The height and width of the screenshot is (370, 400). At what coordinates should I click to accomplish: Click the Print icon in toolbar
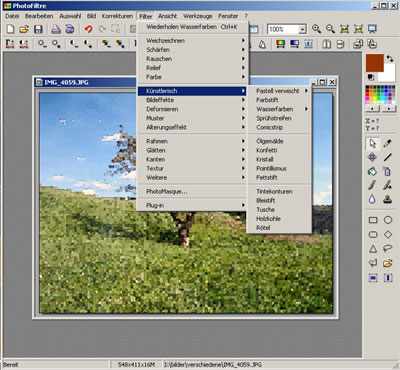click(56, 29)
